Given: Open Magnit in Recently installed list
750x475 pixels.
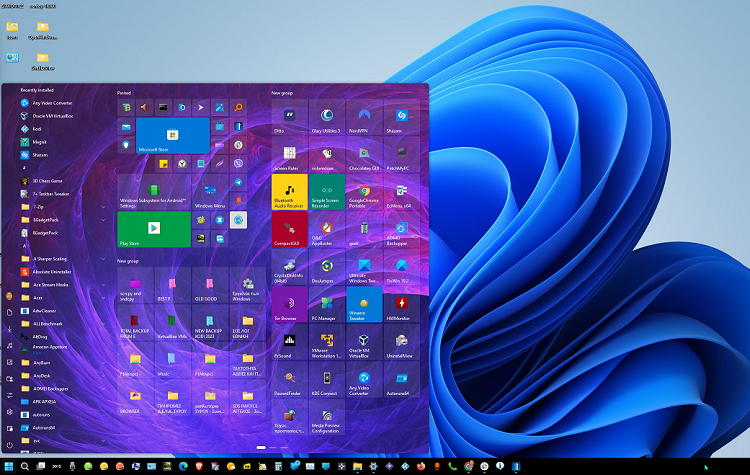Looking at the screenshot, I should 62,142.
